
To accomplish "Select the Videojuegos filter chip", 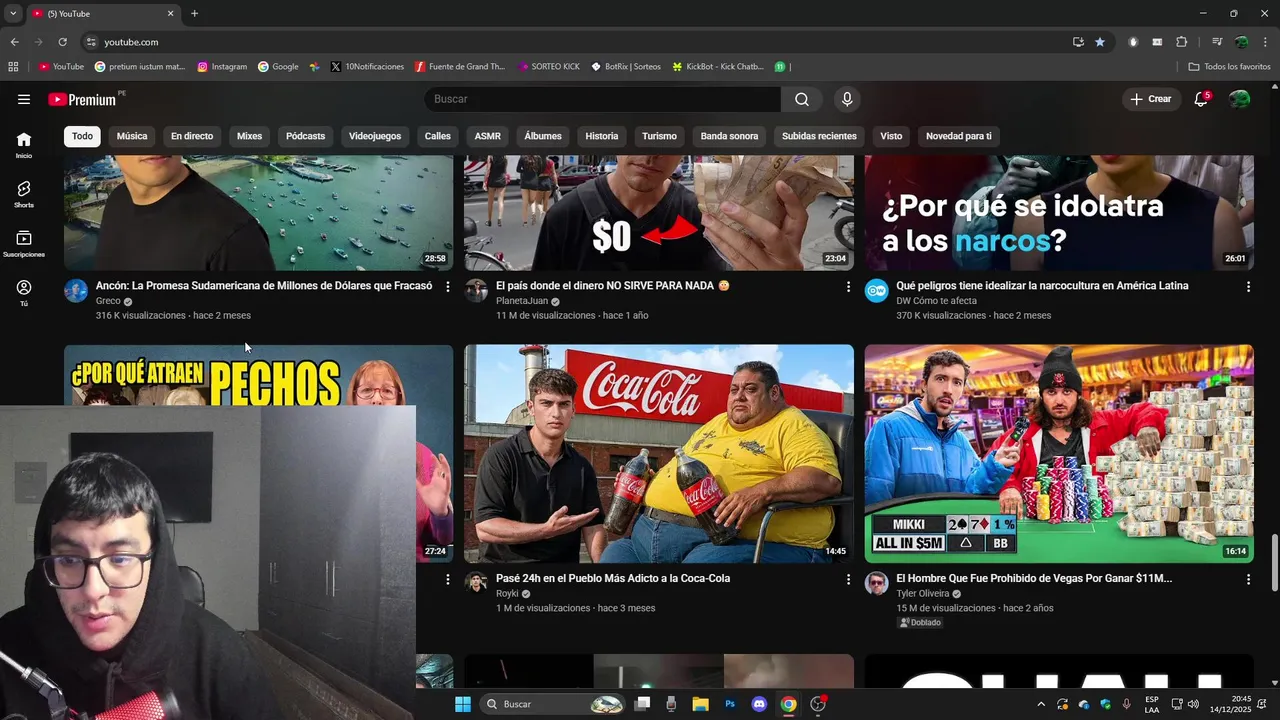I will (375, 136).
